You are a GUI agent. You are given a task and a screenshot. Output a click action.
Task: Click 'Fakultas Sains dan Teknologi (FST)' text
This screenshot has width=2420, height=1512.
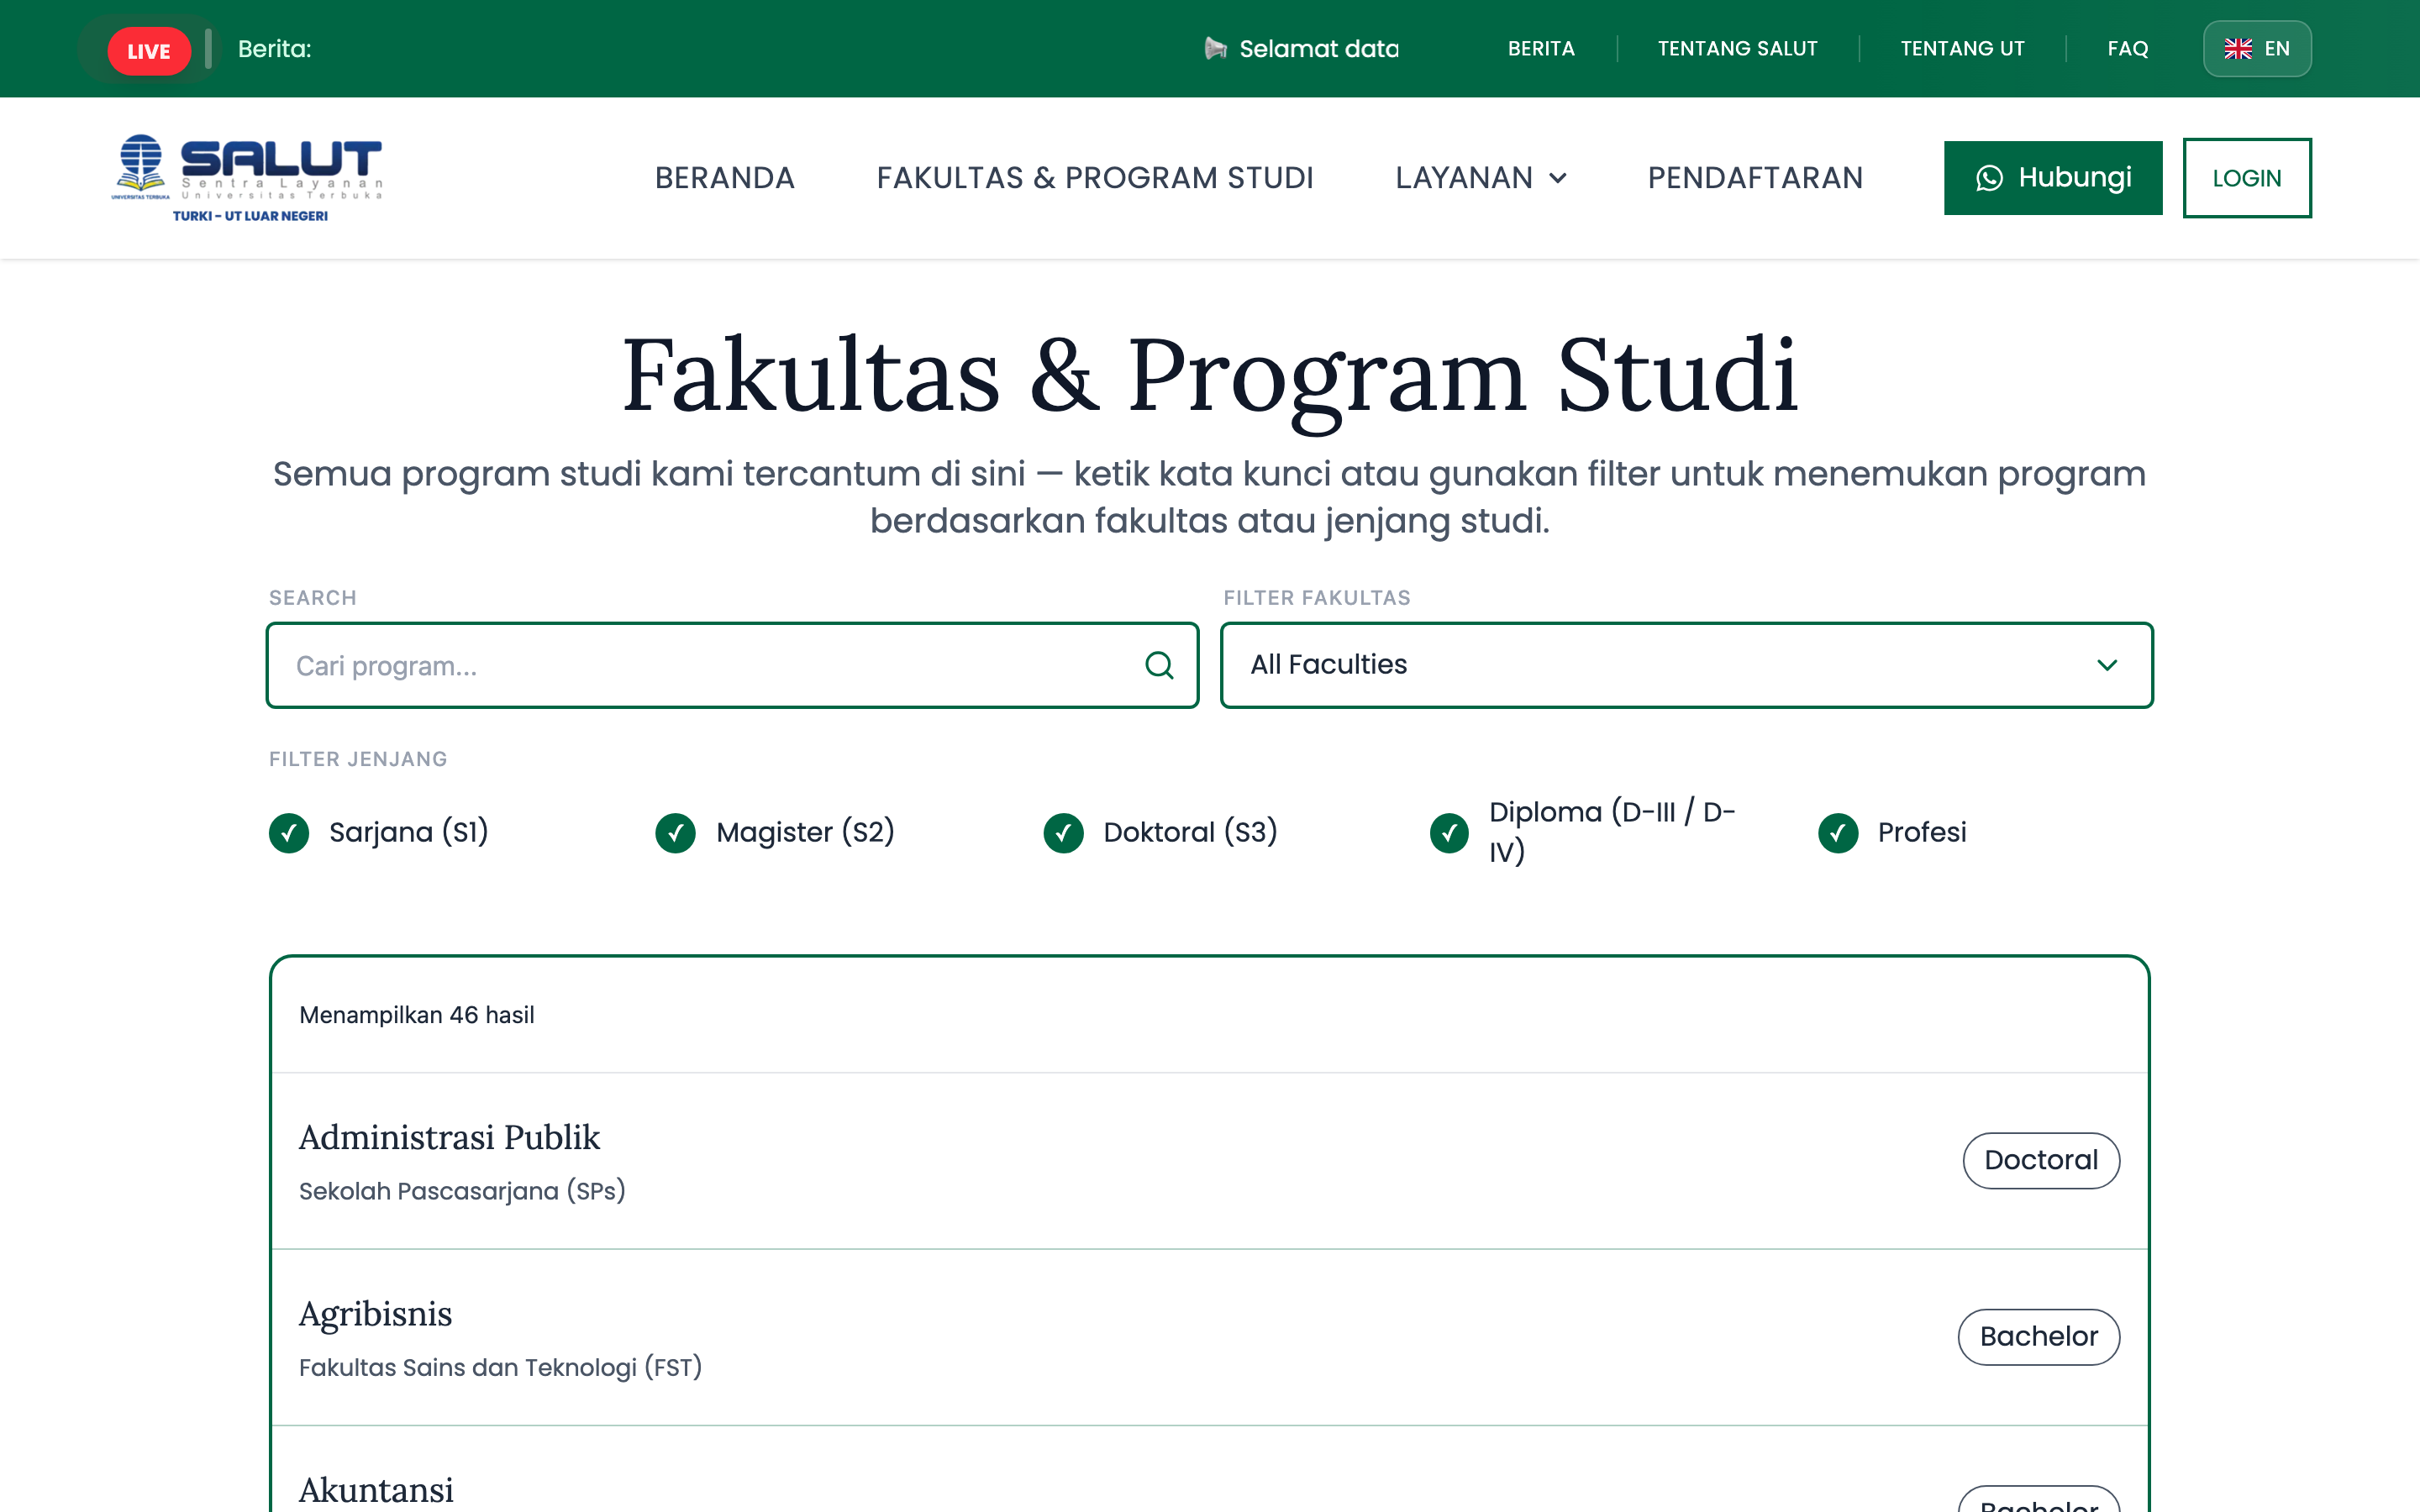500,1367
